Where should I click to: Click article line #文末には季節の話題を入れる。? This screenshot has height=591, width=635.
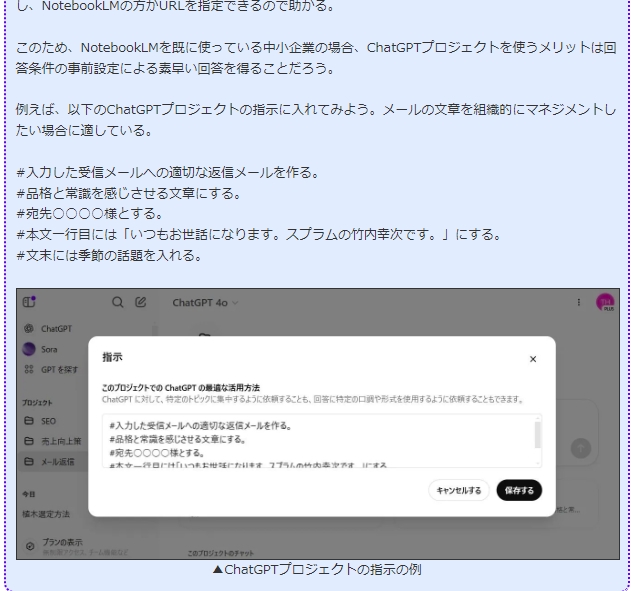coord(109,256)
